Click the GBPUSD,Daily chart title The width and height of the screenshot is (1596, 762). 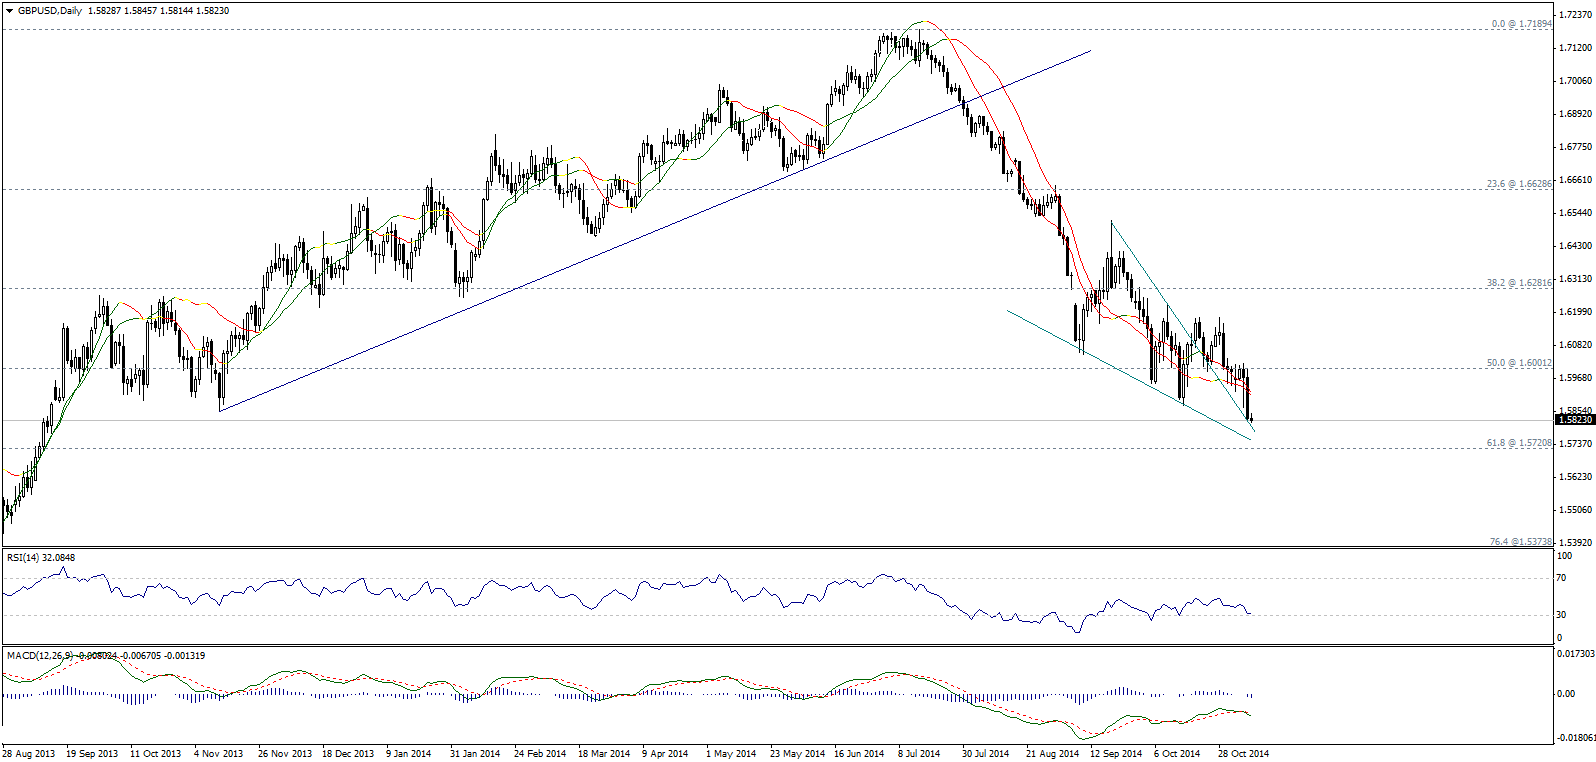pos(50,11)
